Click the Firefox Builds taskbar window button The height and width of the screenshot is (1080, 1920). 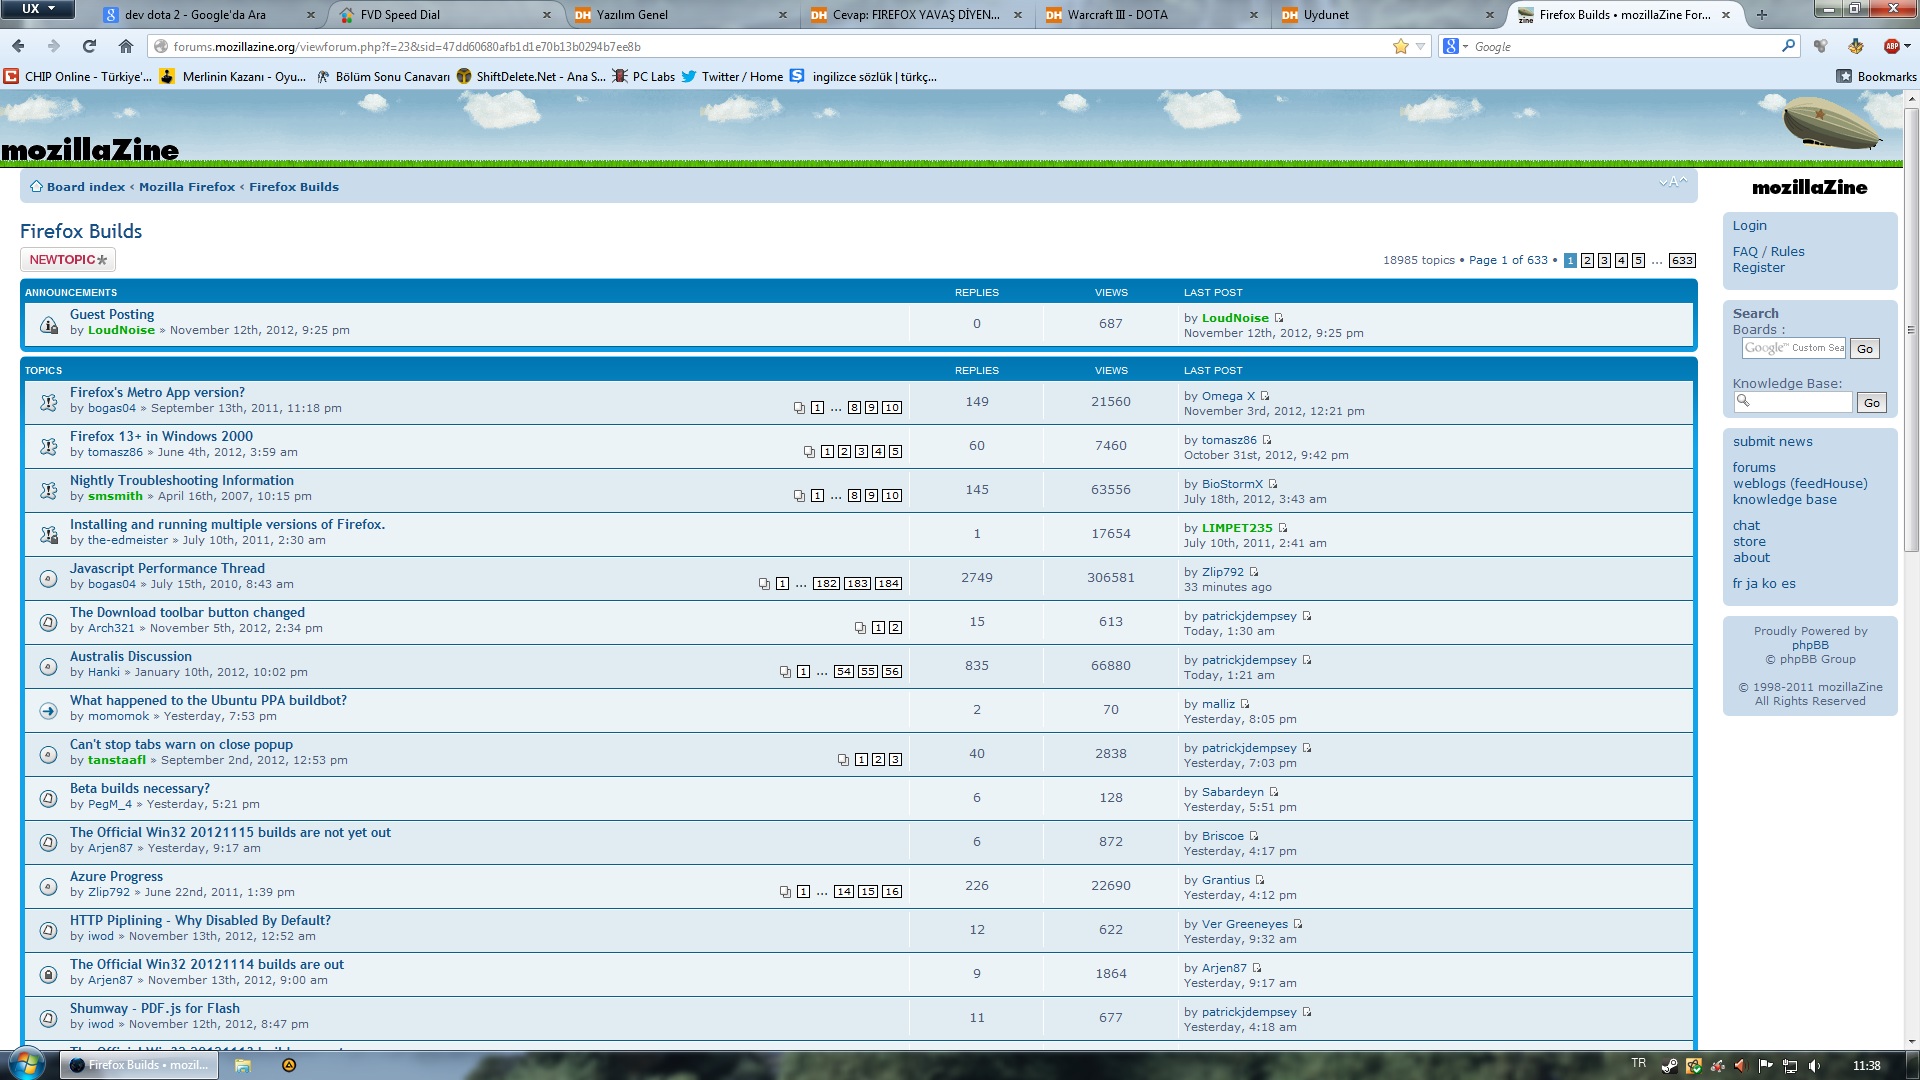140,1065
